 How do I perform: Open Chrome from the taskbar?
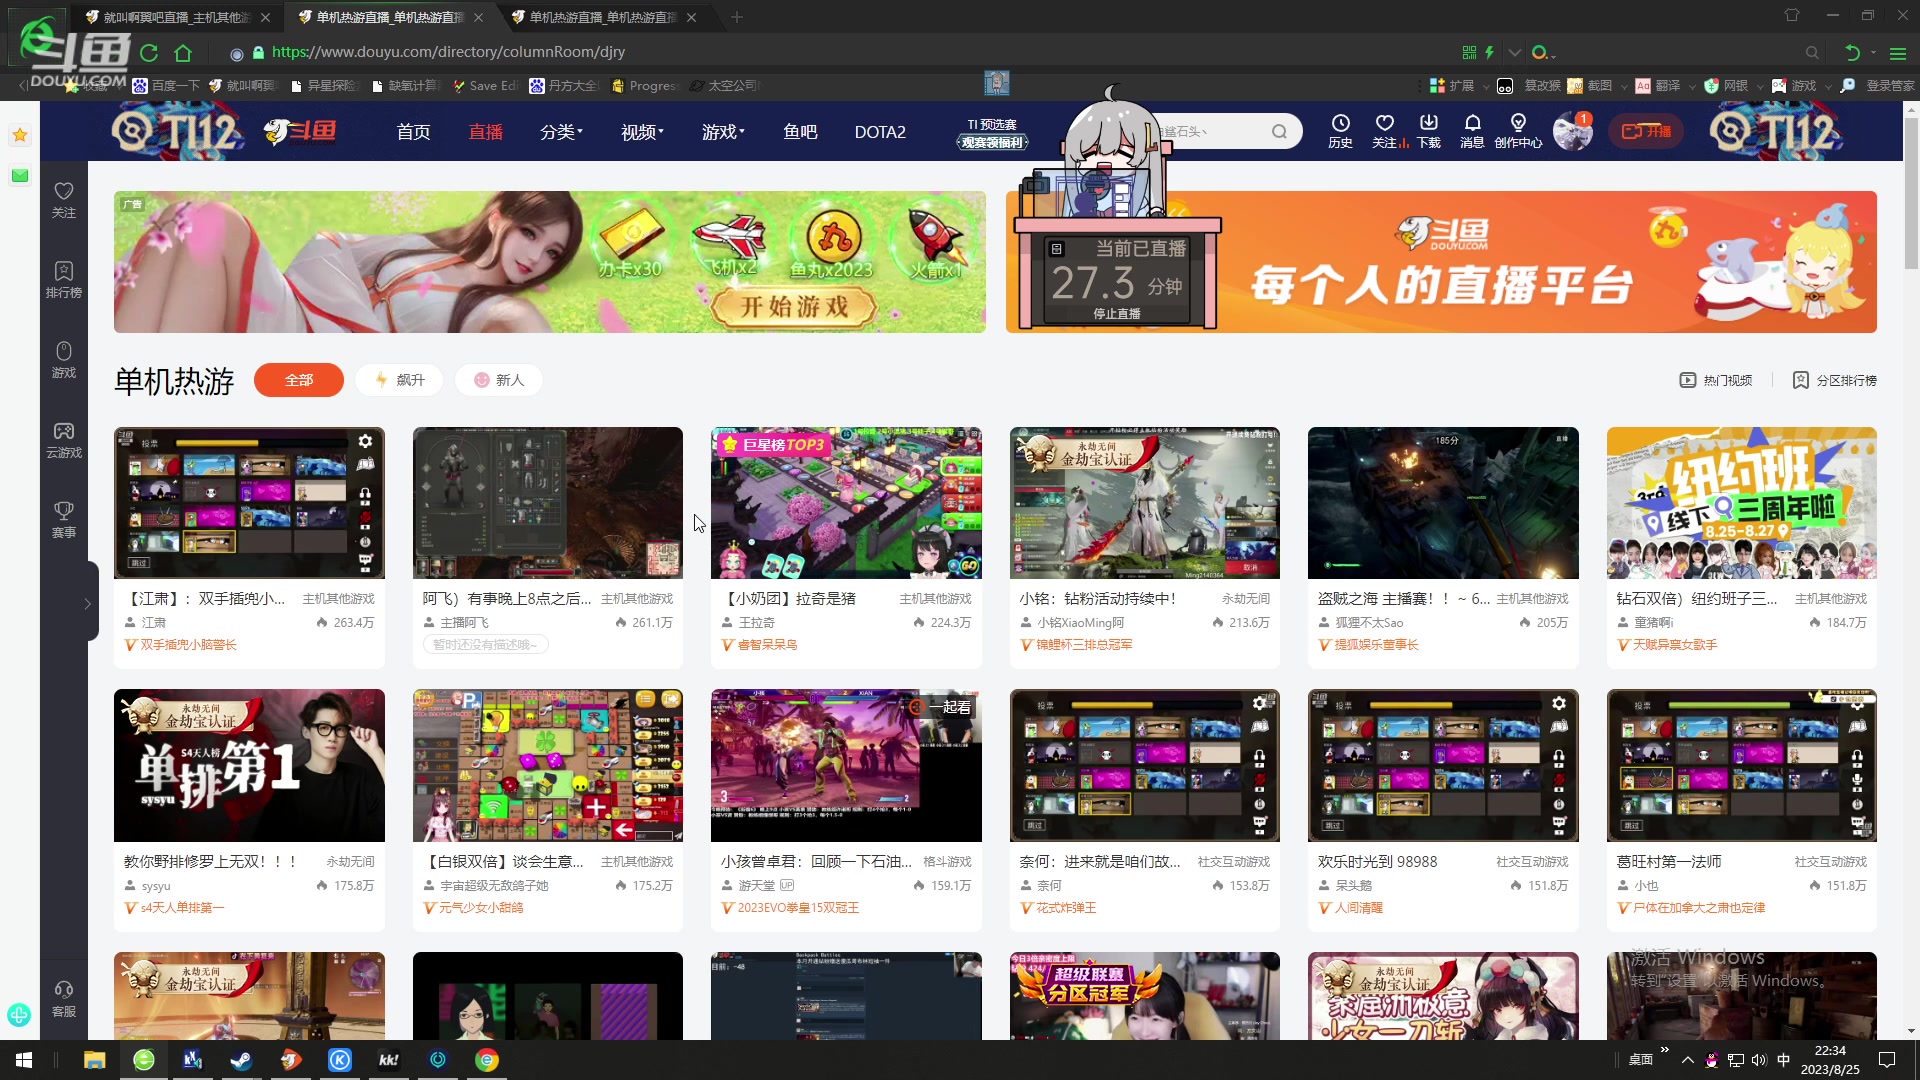[487, 1060]
